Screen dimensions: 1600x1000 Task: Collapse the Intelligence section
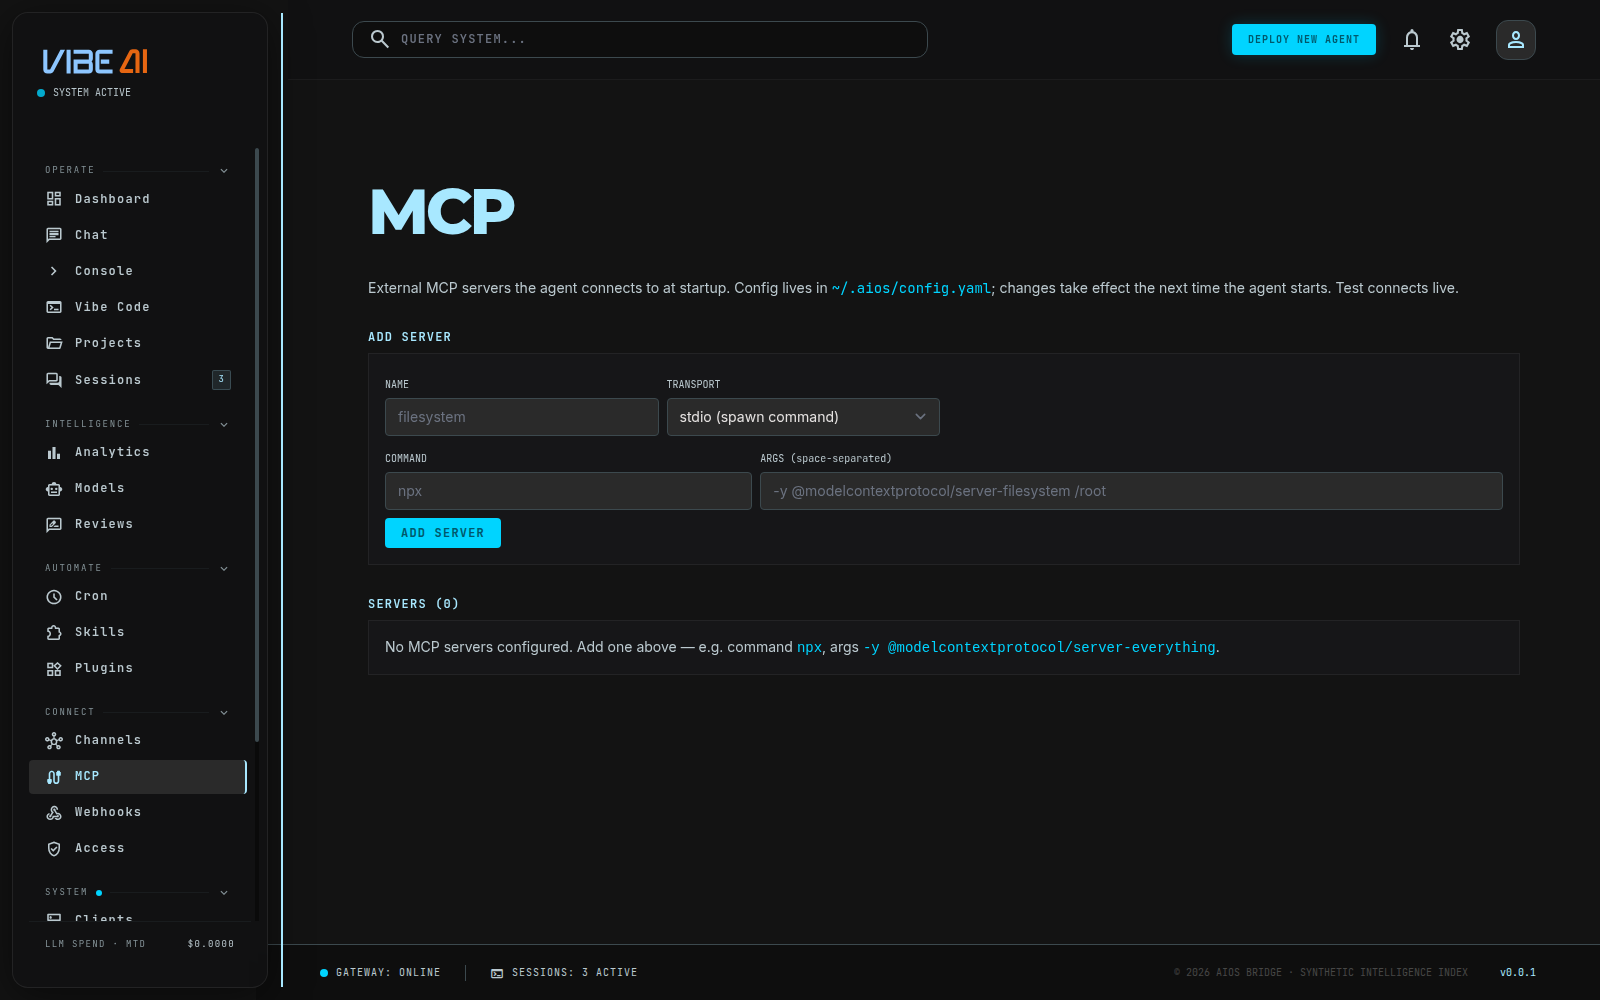pyautogui.click(x=224, y=425)
